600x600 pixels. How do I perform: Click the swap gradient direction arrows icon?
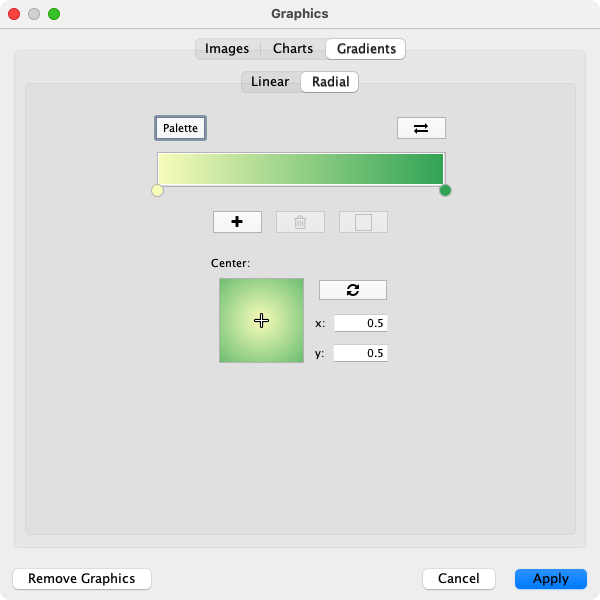[421, 128]
